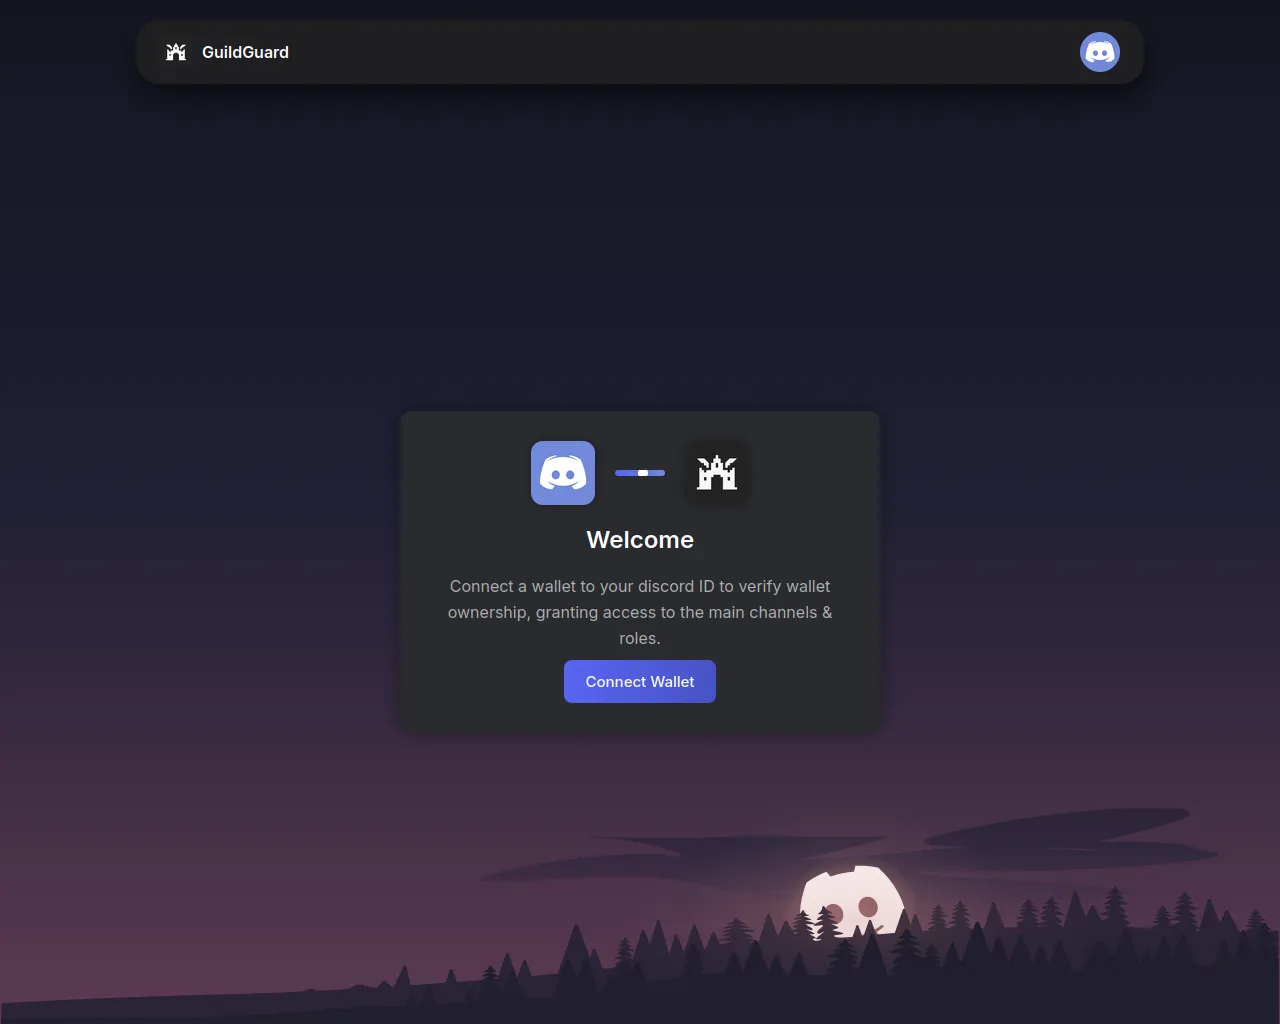1280x1024 pixels.
Task: Click the Connect Wallet button
Action: pos(640,682)
